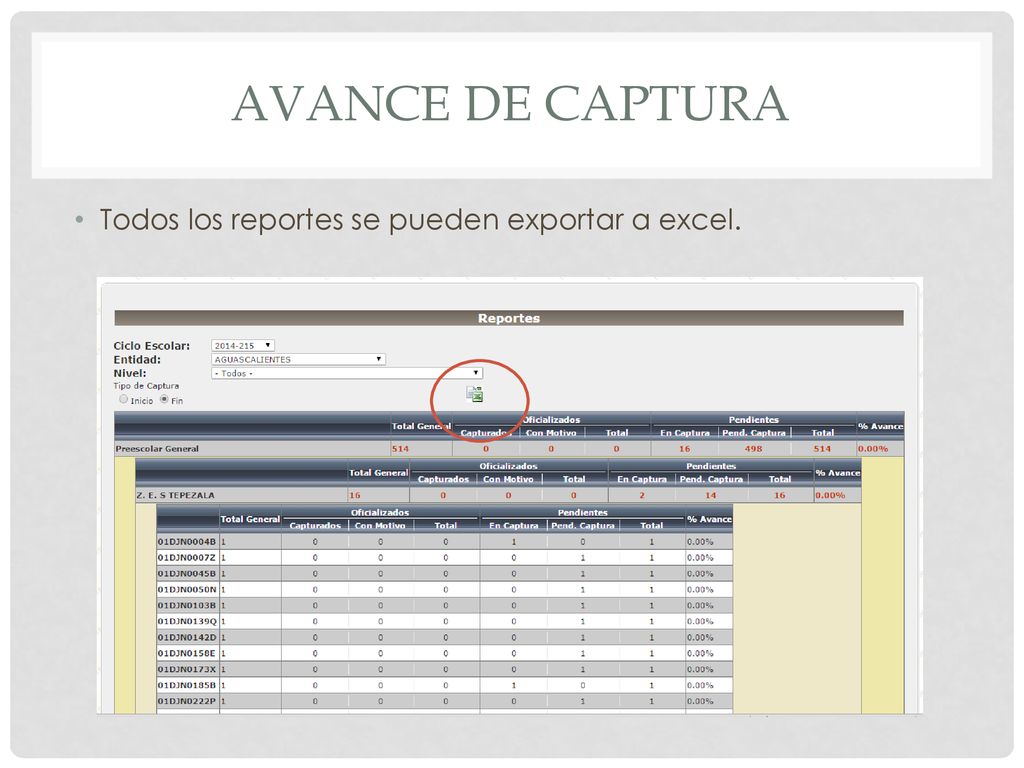This screenshot has width=1024, height=768.
Task: Click En Captura value in 01DJN0185B row
Action: point(513,685)
